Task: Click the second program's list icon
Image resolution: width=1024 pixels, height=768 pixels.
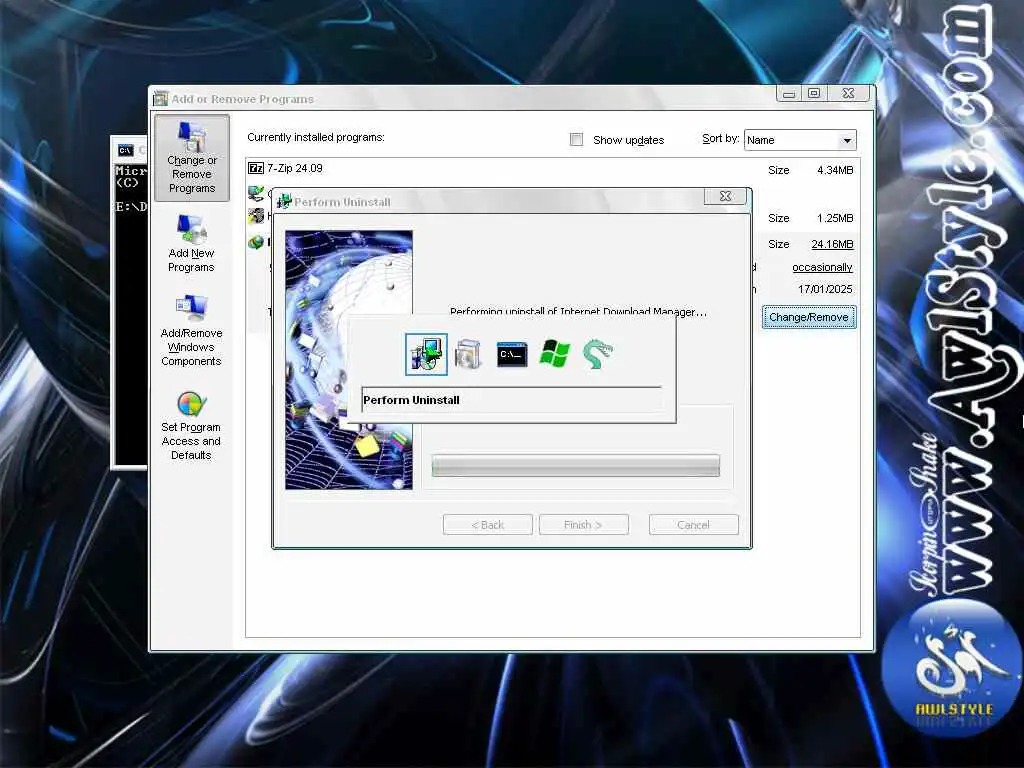Action: tap(256, 193)
